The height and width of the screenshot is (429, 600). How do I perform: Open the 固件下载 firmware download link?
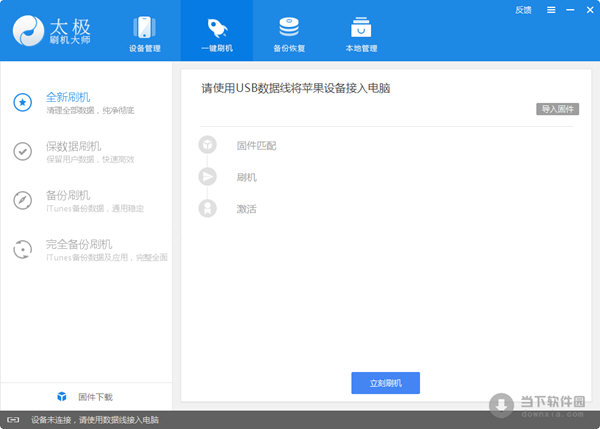(x=95, y=397)
